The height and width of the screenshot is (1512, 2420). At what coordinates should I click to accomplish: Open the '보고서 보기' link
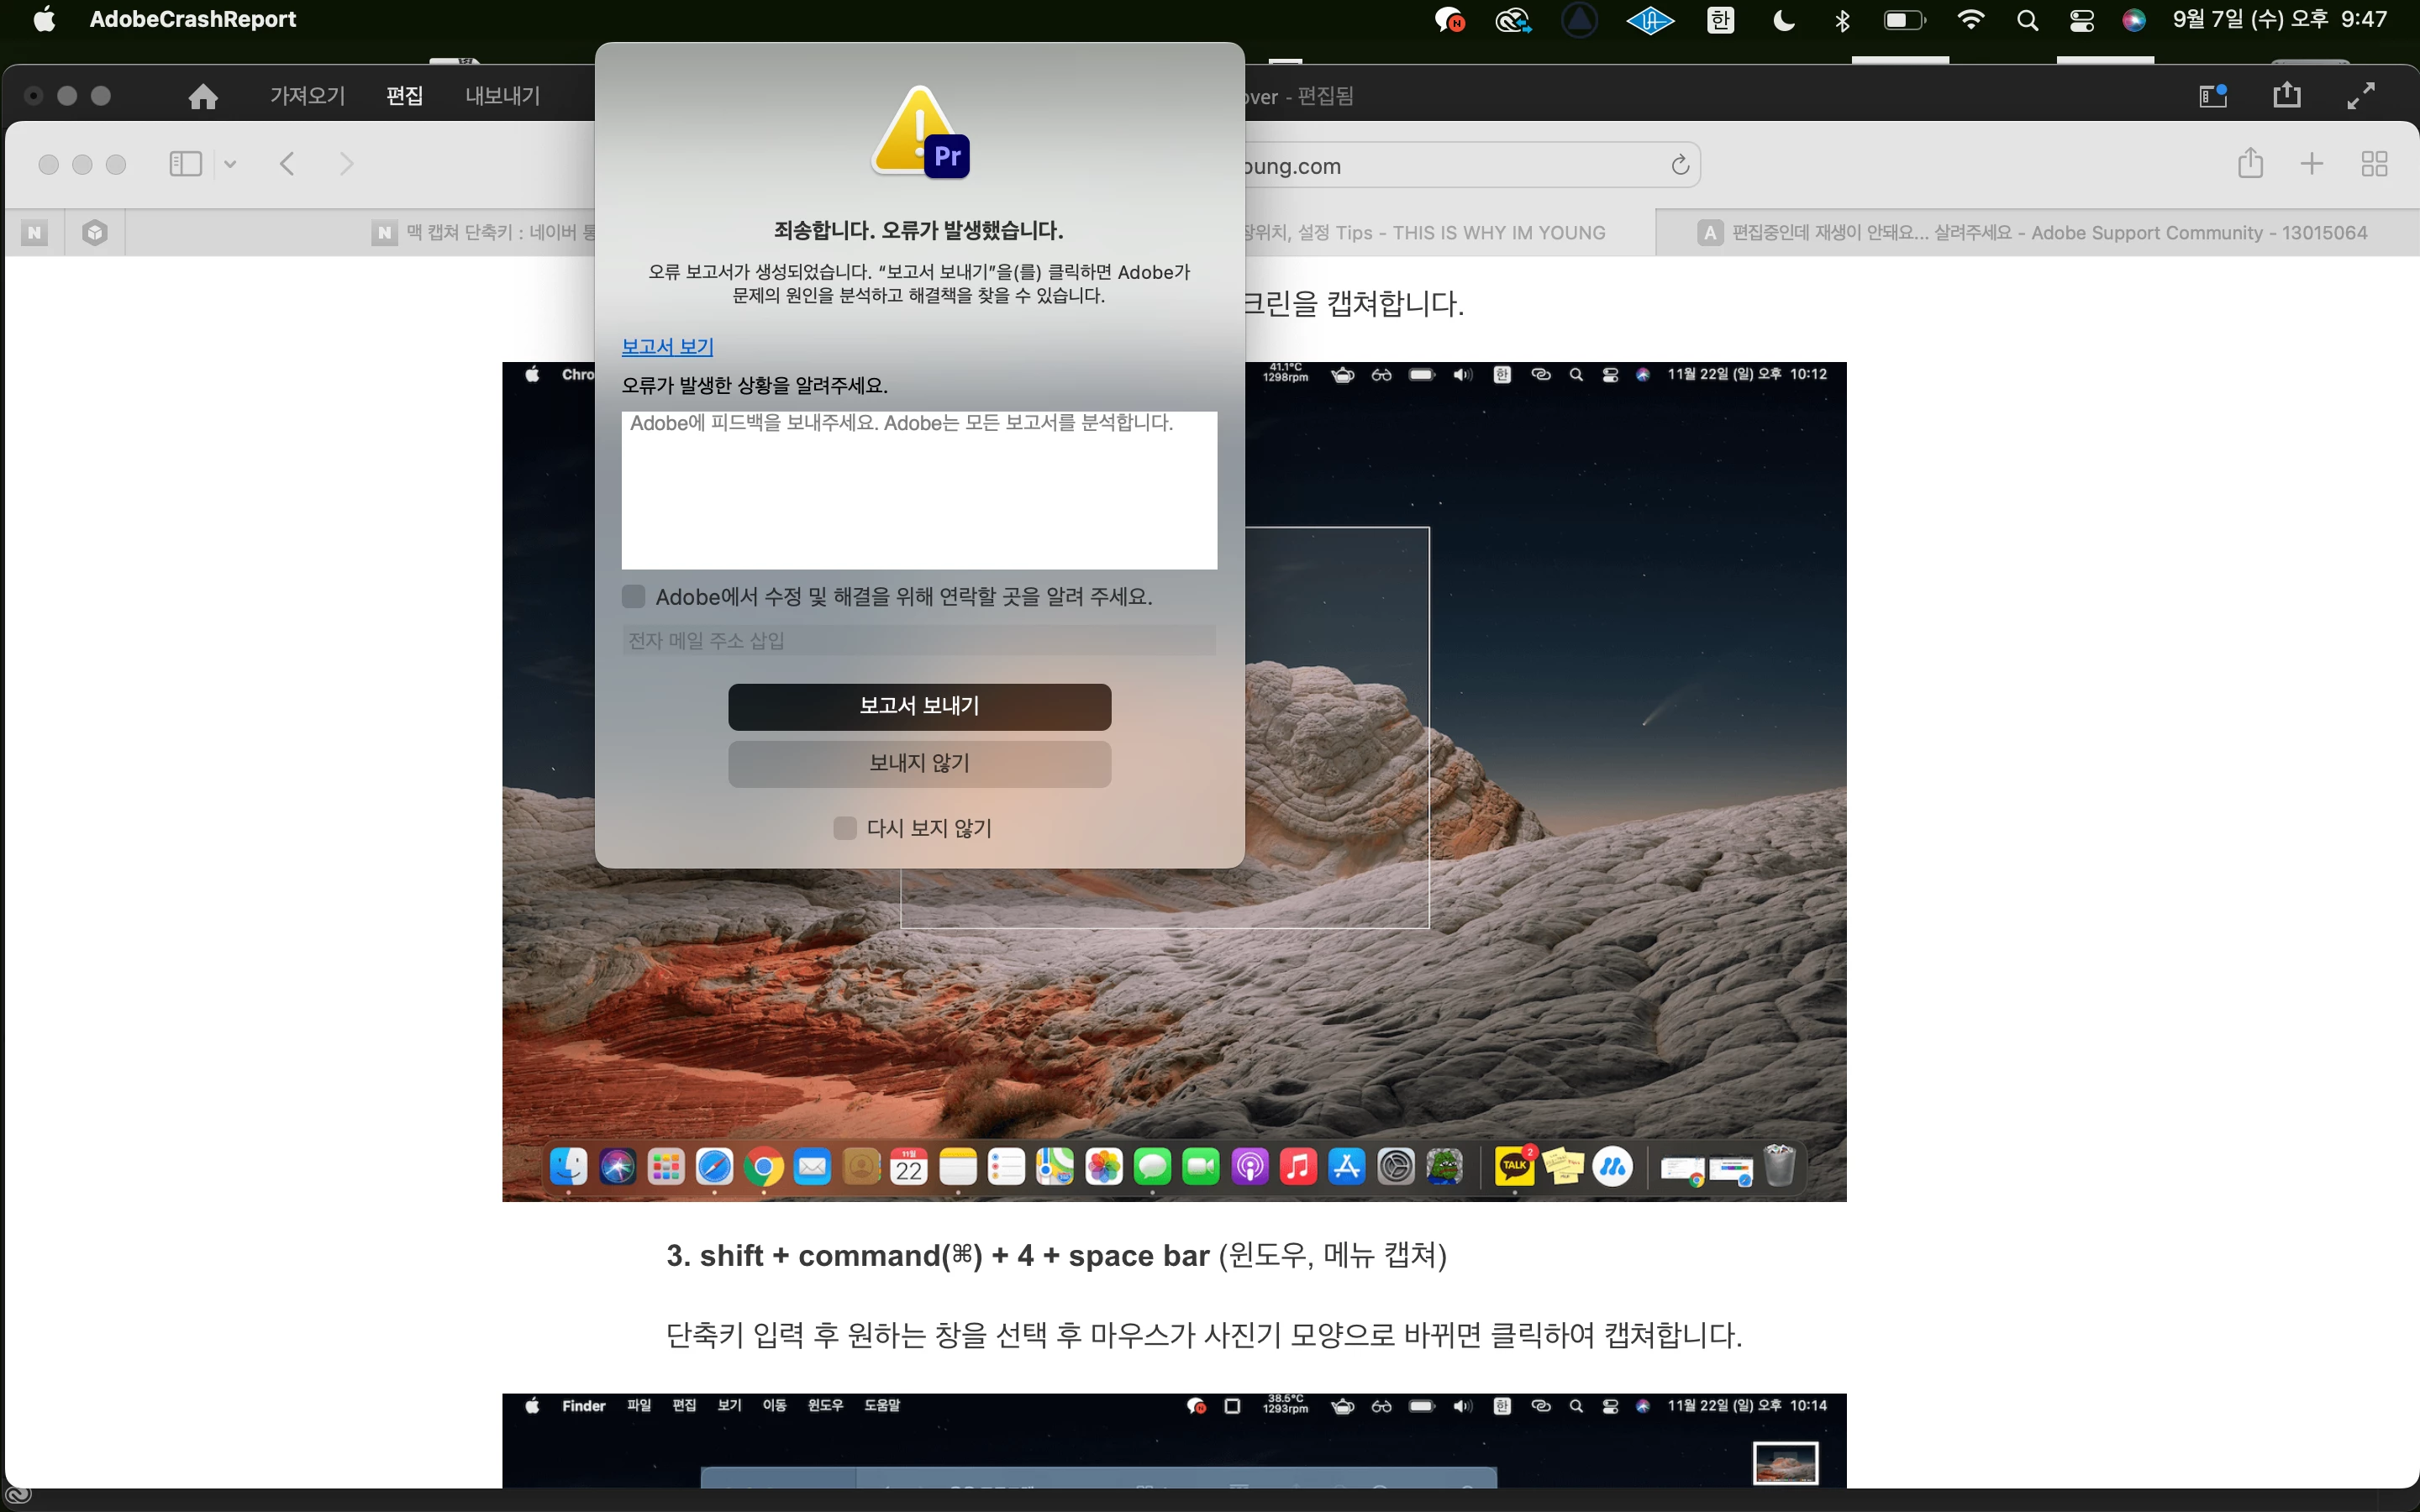click(667, 347)
